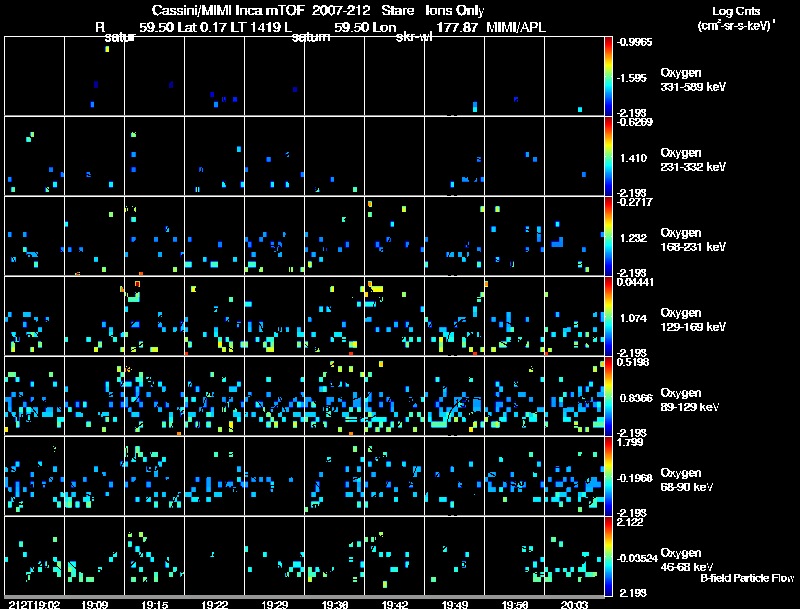Click the '19:15' time axis label
This screenshot has width=800, height=609.
(155, 604)
